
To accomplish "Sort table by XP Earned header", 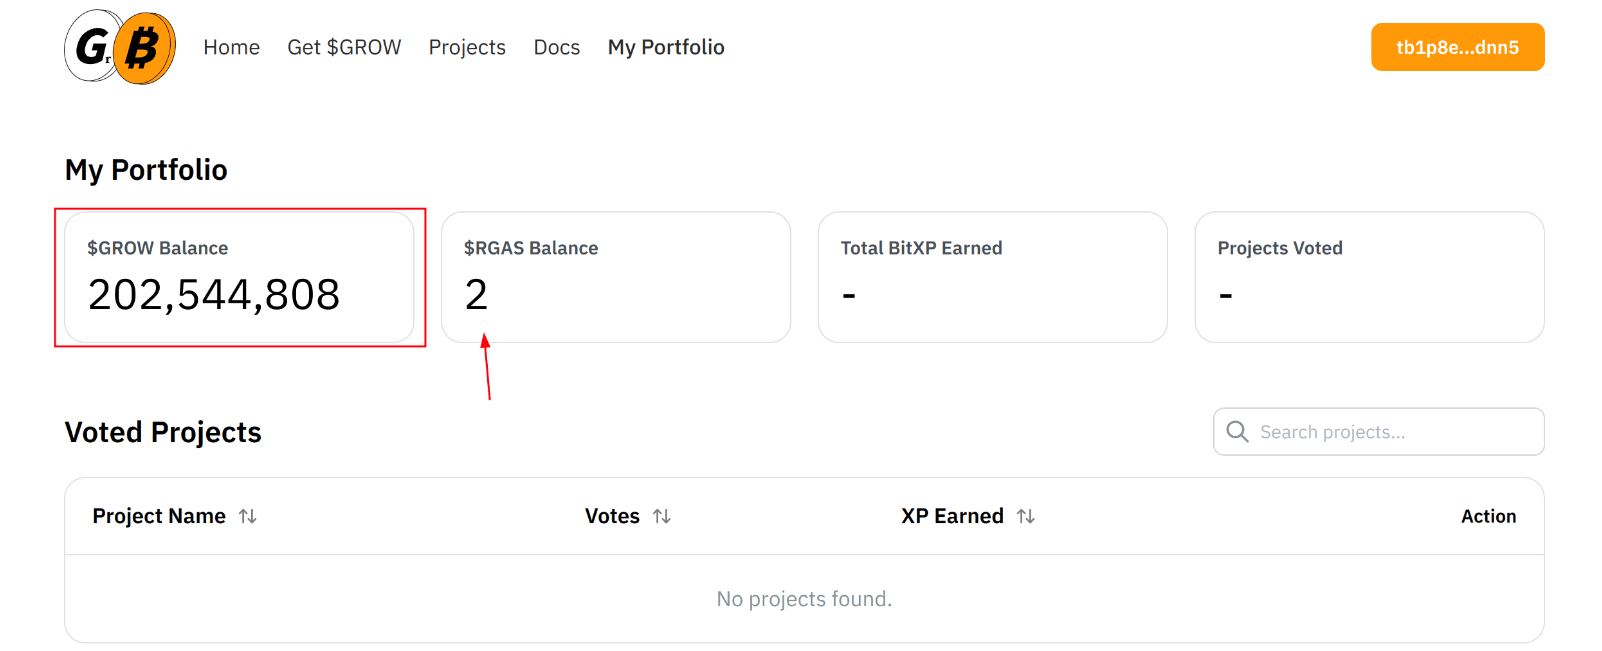I will click(x=952, y=516).
